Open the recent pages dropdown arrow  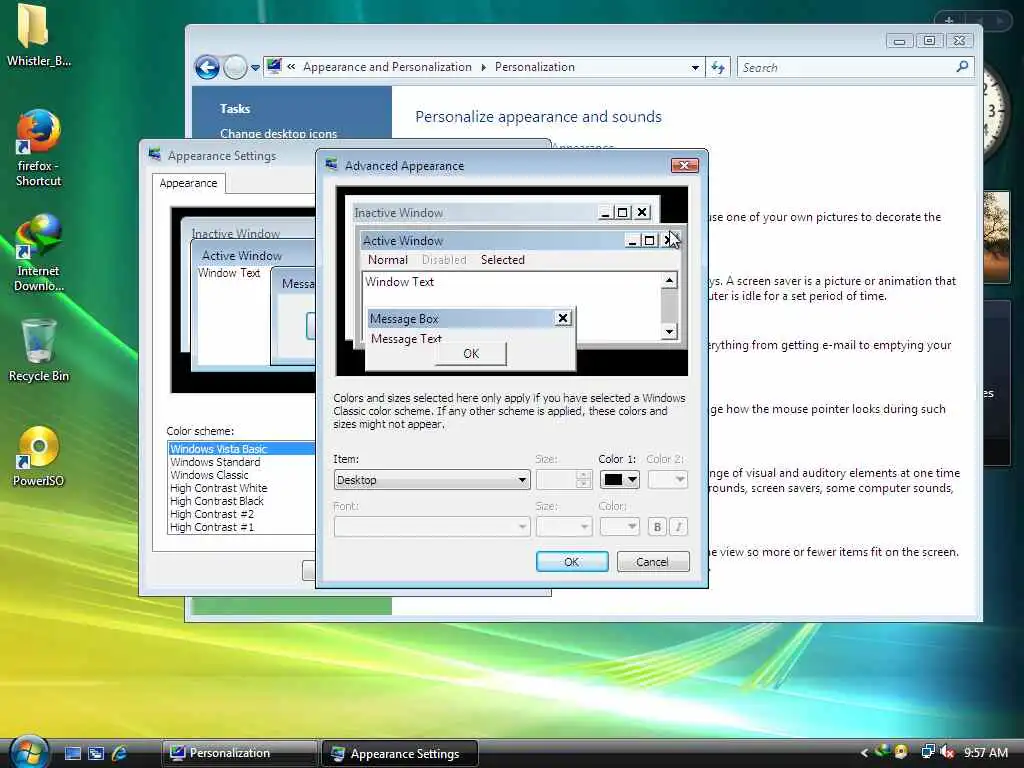tap(255, 67)
